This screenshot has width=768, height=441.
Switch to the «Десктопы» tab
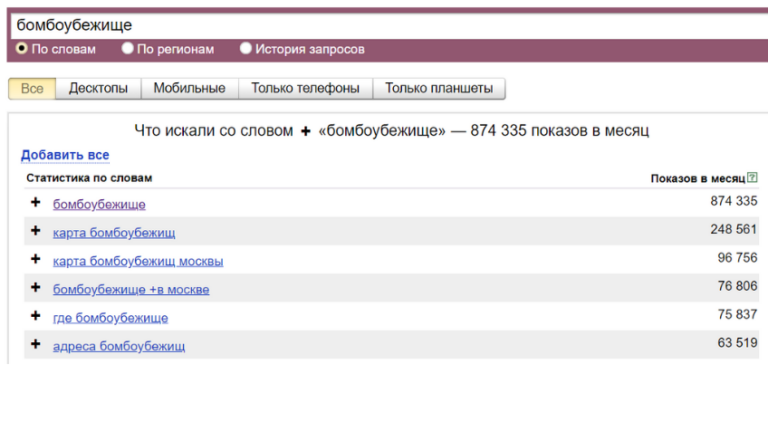tap(98, 89)
